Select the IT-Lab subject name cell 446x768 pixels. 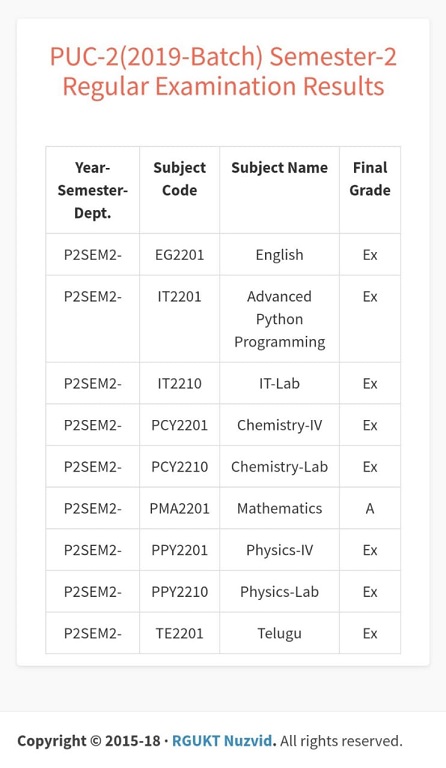coord(280,383)
